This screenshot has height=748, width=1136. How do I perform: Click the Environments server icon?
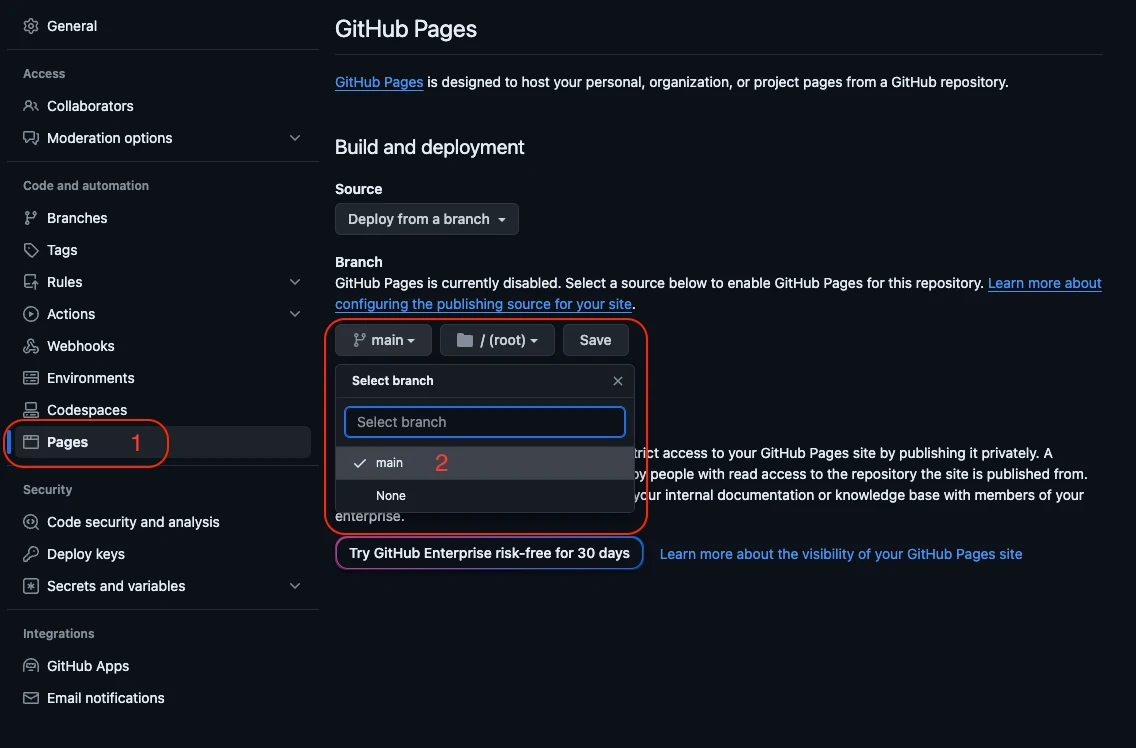(30, 378)
